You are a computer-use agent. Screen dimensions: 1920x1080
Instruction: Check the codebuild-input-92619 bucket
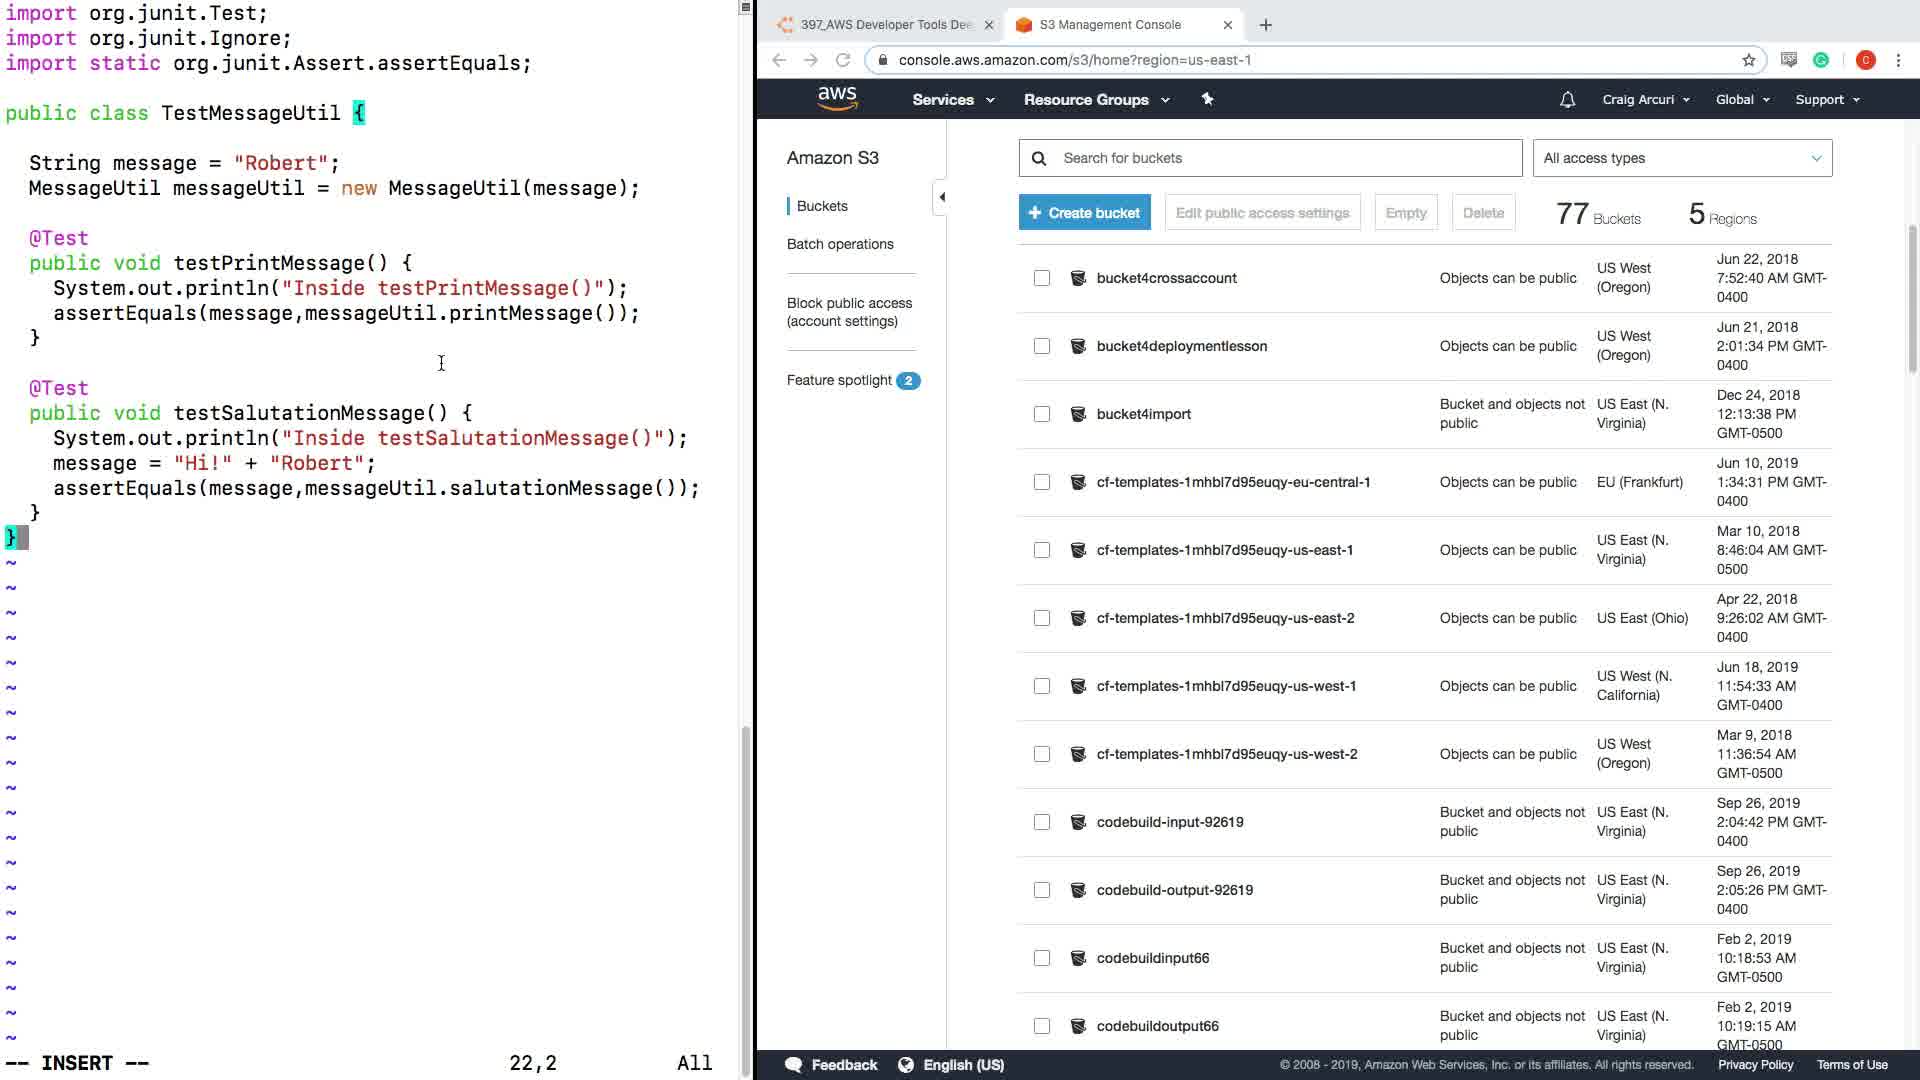click(1042, 822)
